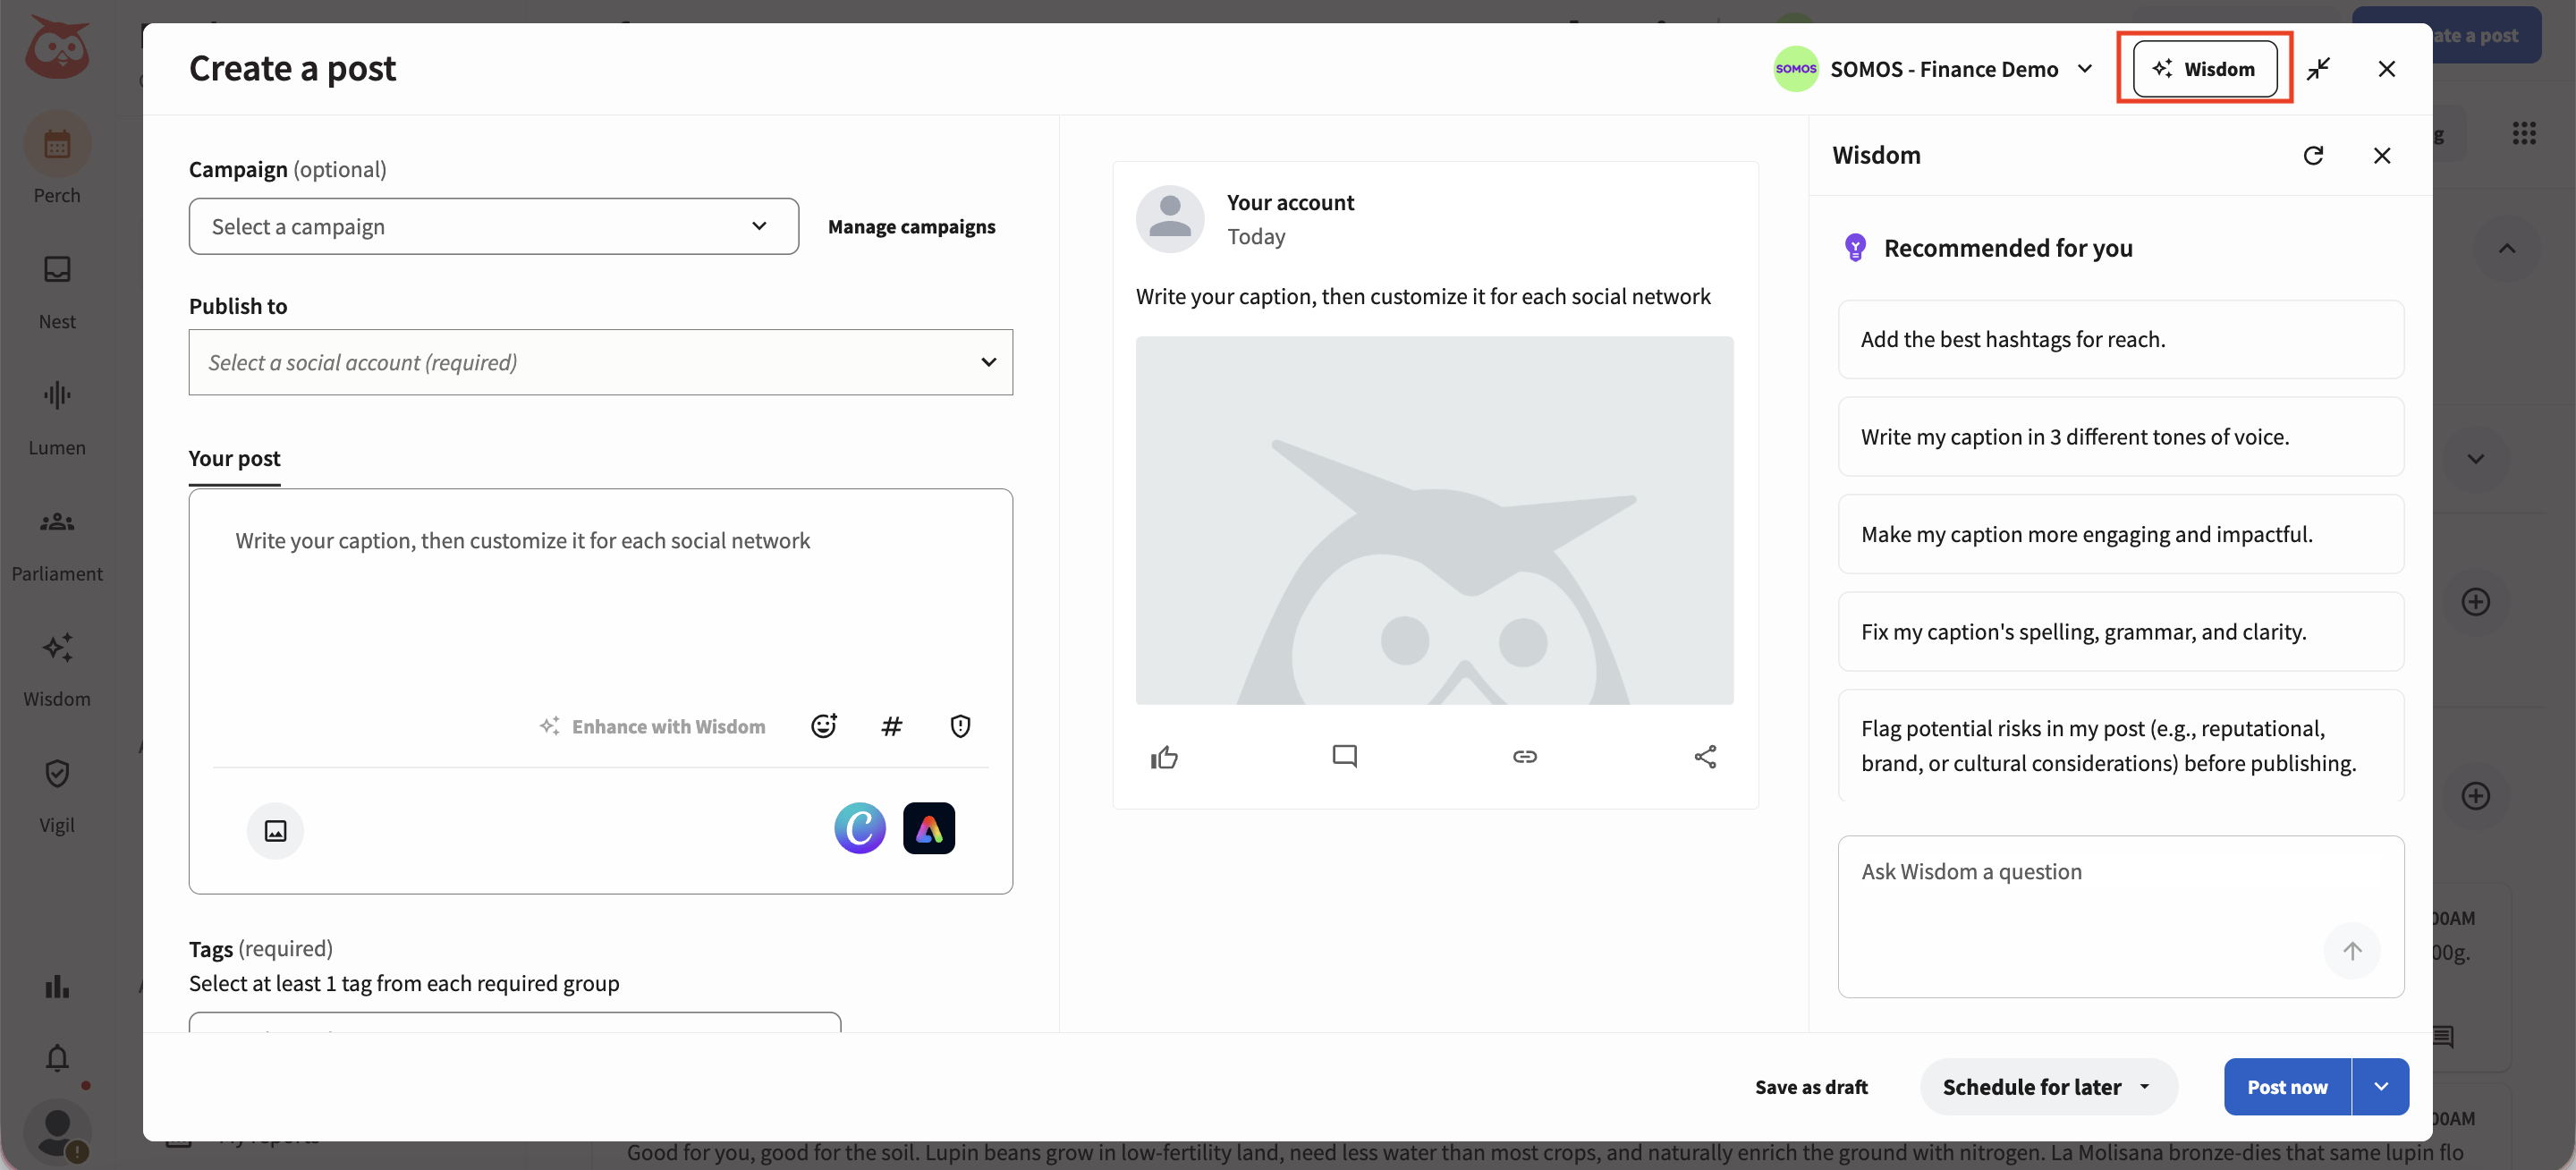
Task: Click Manage campaigns link
Action: click(x=912, y=227)
